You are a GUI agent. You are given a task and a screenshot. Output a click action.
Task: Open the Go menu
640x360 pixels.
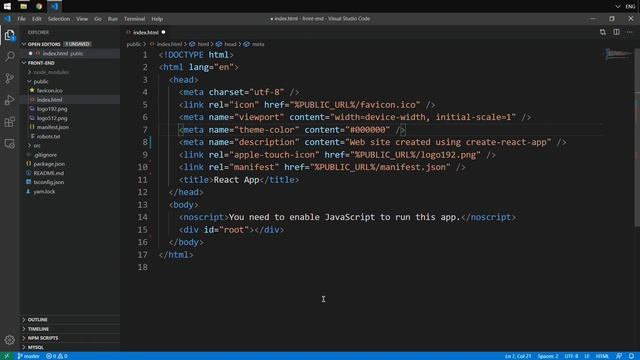tap(98, 19)
